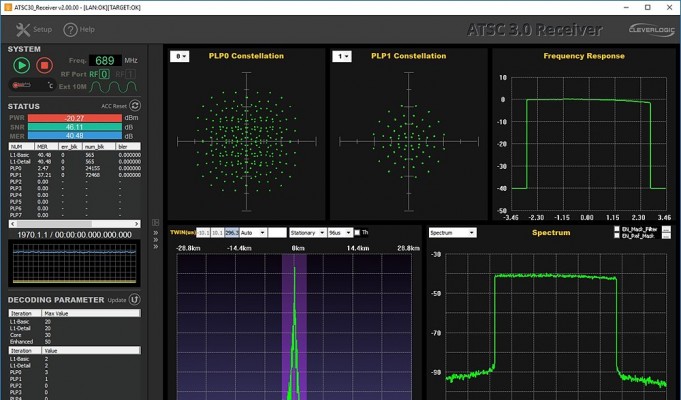This screenshot has width=681, height=400.
Task: Click the ACC Reset refresh icon
Action: (x=135, y=106)
